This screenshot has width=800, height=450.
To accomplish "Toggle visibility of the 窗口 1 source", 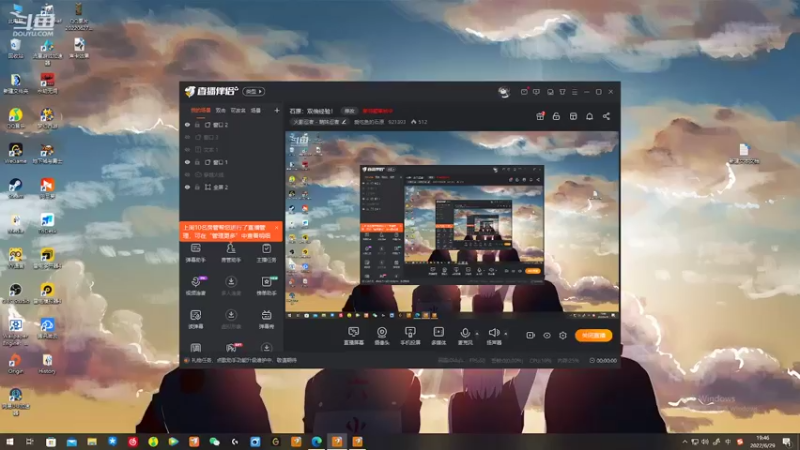I will pyautogui.click(x=187, y=162).
